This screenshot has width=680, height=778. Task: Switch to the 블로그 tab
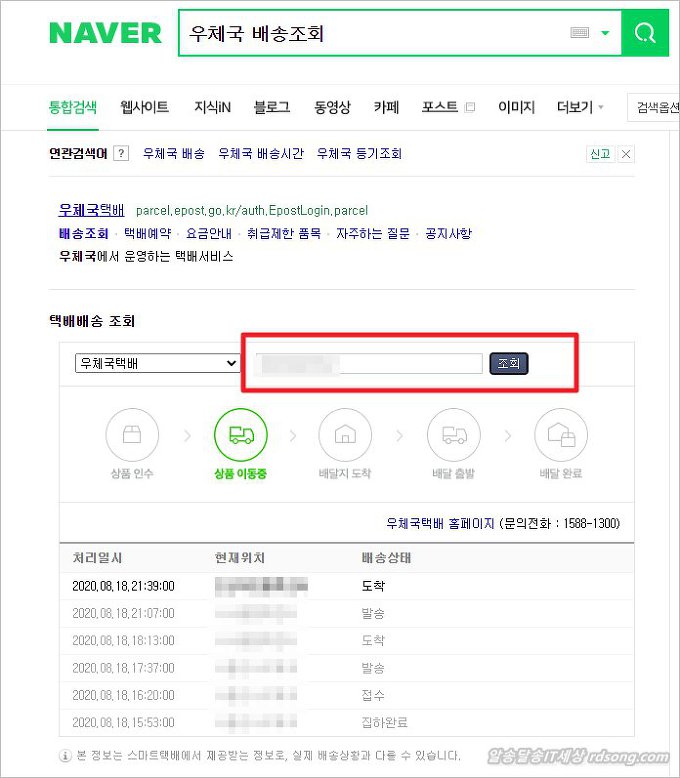(271, 107)
